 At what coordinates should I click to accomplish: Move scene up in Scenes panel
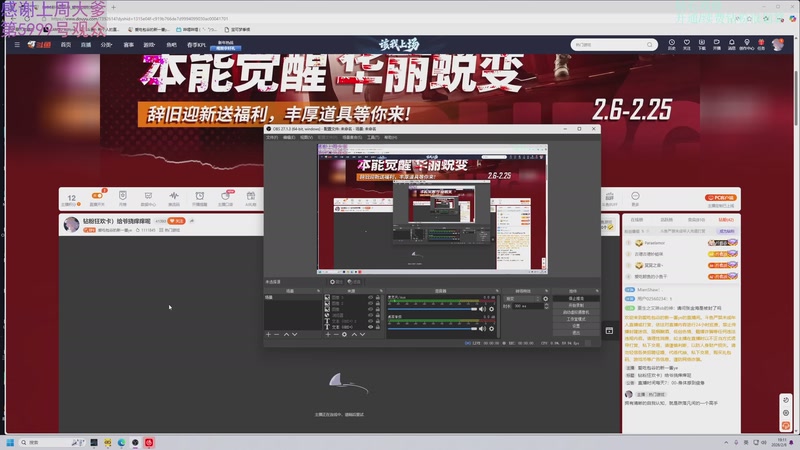[286, 335]
